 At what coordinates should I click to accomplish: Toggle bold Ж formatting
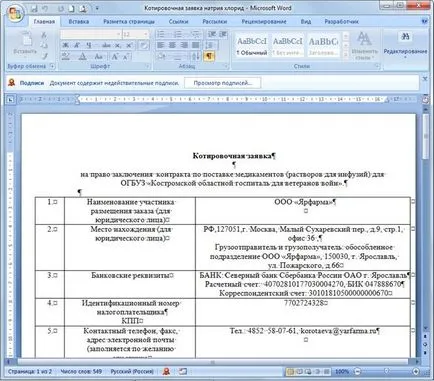point(66,45)
